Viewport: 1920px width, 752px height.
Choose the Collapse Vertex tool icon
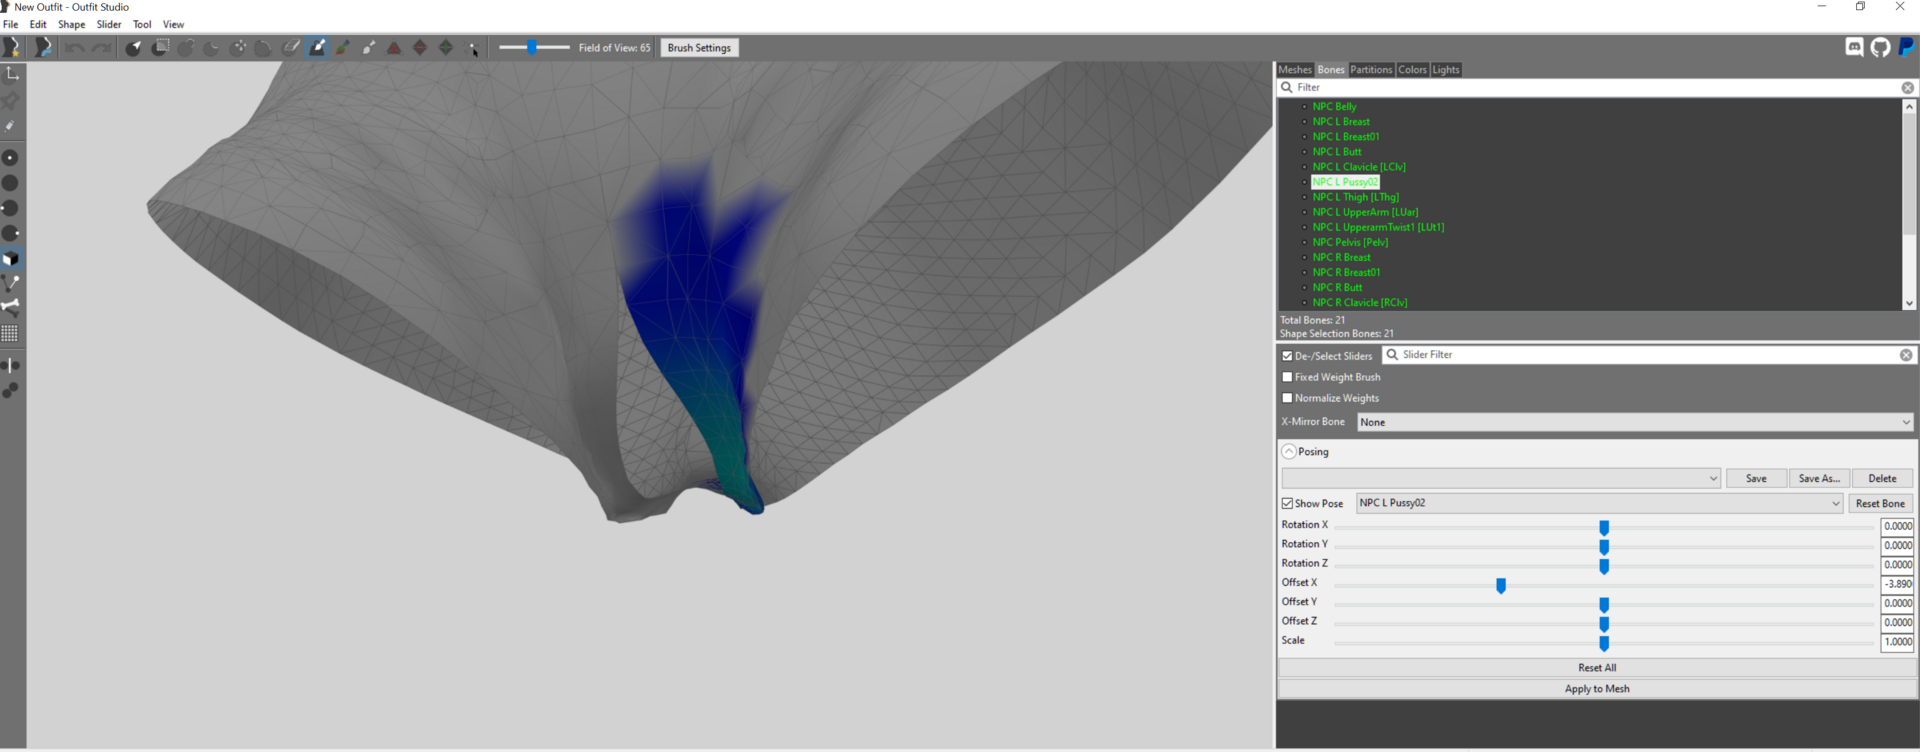pyautogui.click(x=394, y=47)
